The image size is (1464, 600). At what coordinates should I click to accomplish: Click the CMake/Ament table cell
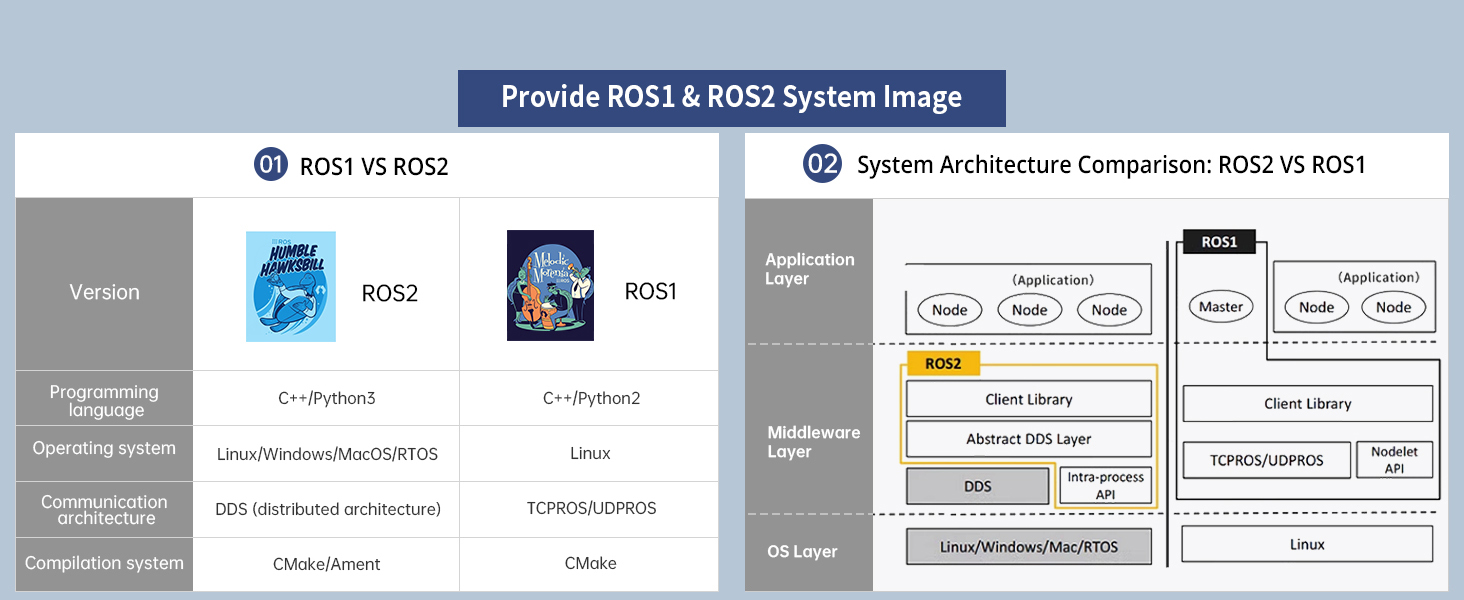coord(326,564)
